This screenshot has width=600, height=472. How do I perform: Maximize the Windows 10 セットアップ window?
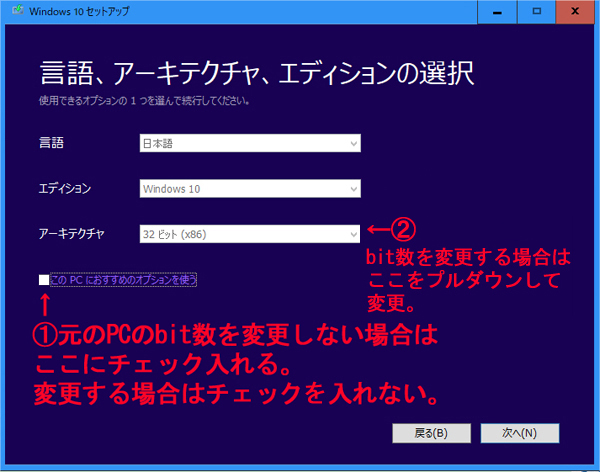pyautogui.click(x=536, y=12)
